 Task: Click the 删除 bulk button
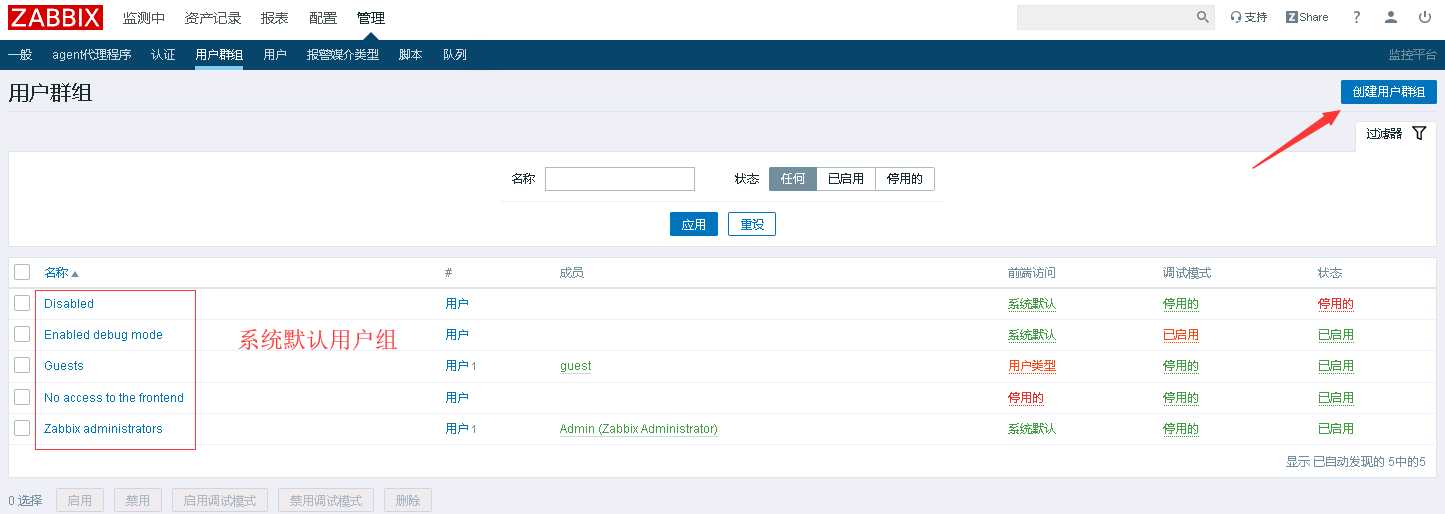tap(408, 500)
